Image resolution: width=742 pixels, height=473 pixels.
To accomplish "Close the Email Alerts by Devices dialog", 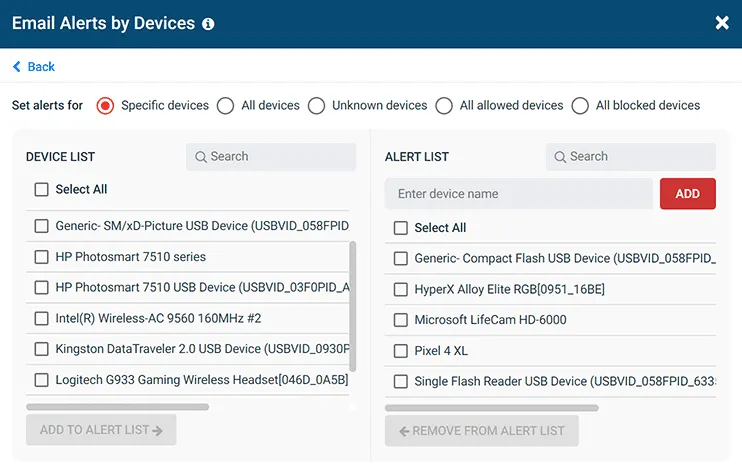I will click(722, 22).
